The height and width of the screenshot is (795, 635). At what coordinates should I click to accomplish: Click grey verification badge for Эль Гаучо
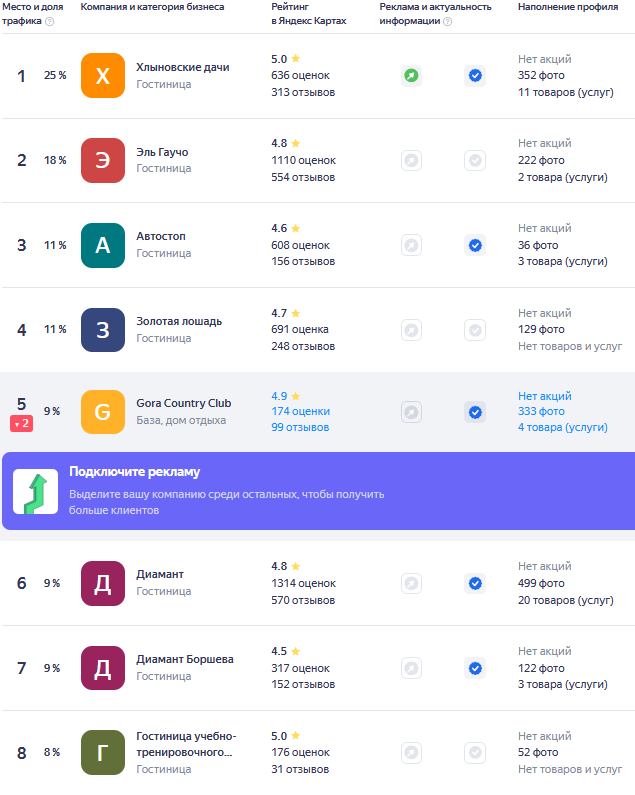click(x=475, y=161)
